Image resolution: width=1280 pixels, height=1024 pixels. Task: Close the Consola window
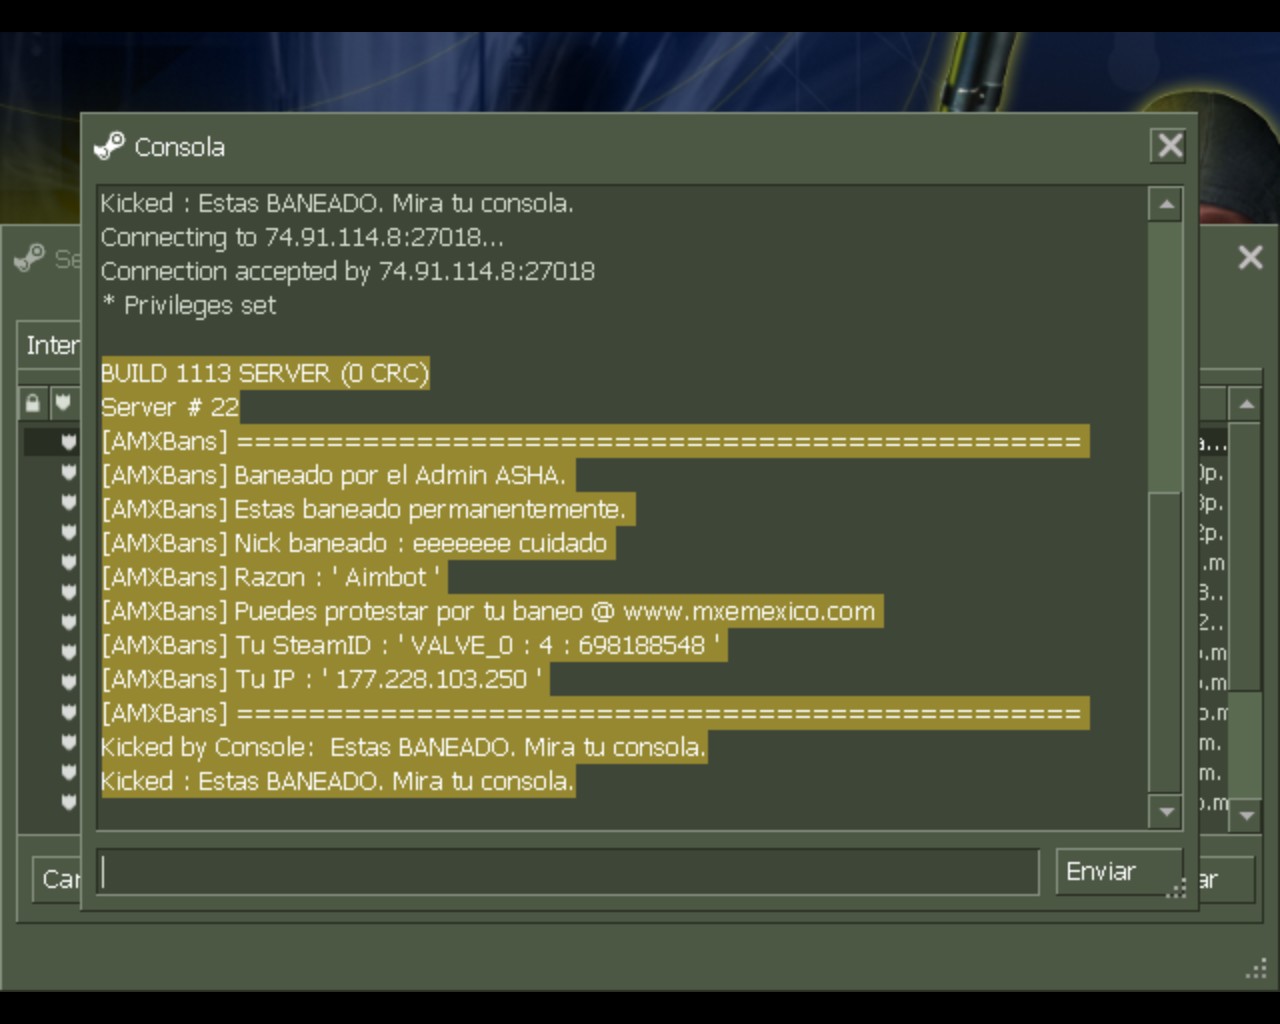pos(1169,146)
